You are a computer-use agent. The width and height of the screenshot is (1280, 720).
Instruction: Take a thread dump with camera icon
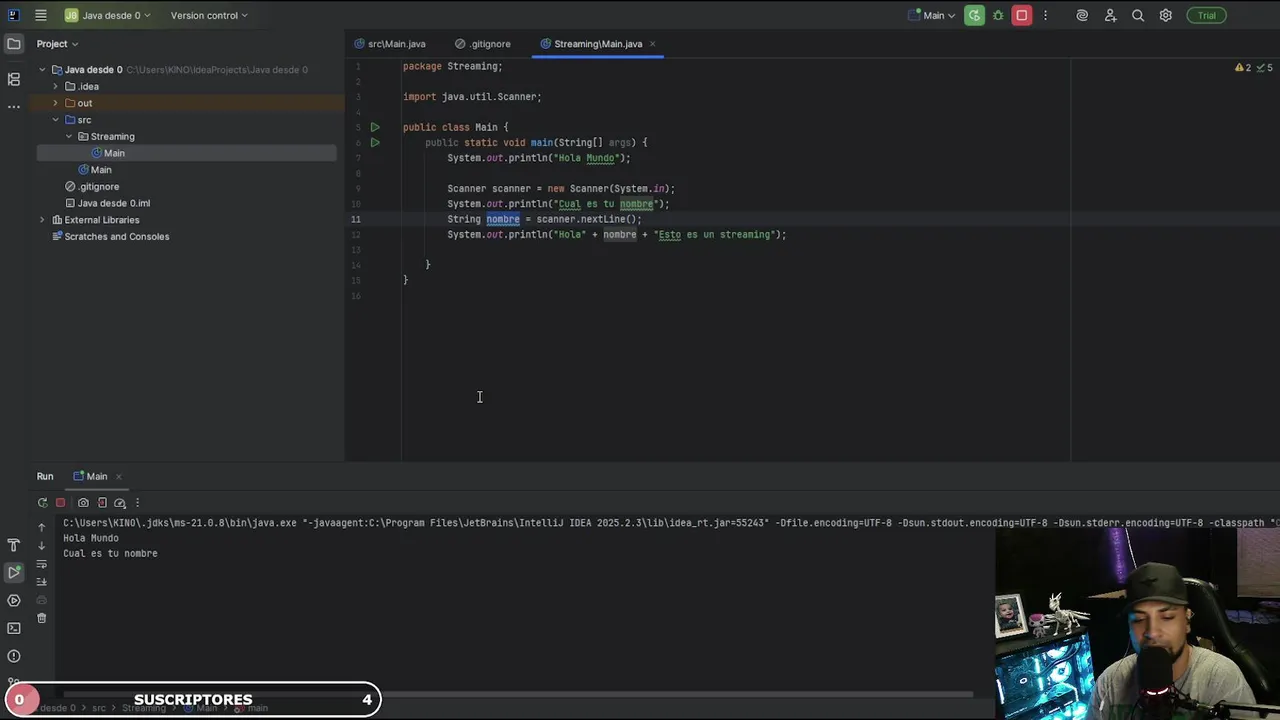[83, 503]
